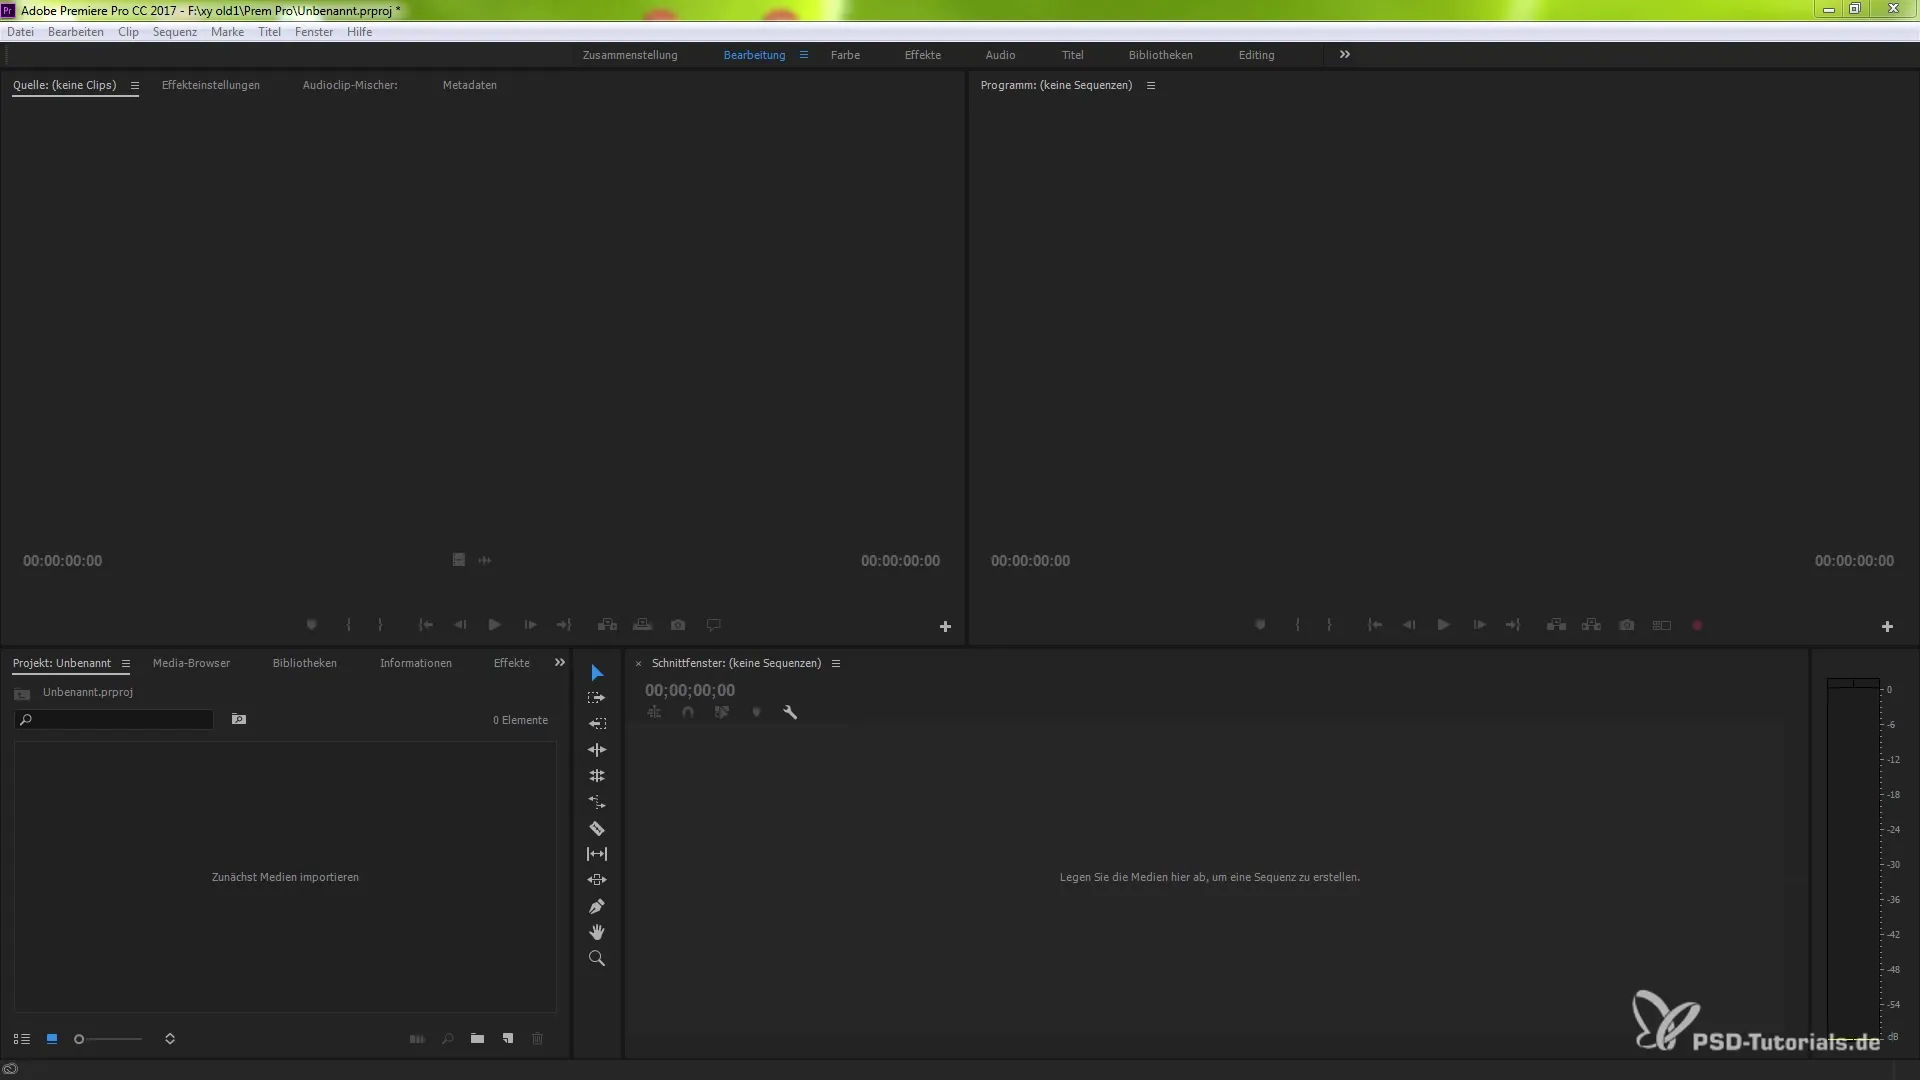Select the Razor tool
This screenshot has width=1920, height=1080.
597,828
